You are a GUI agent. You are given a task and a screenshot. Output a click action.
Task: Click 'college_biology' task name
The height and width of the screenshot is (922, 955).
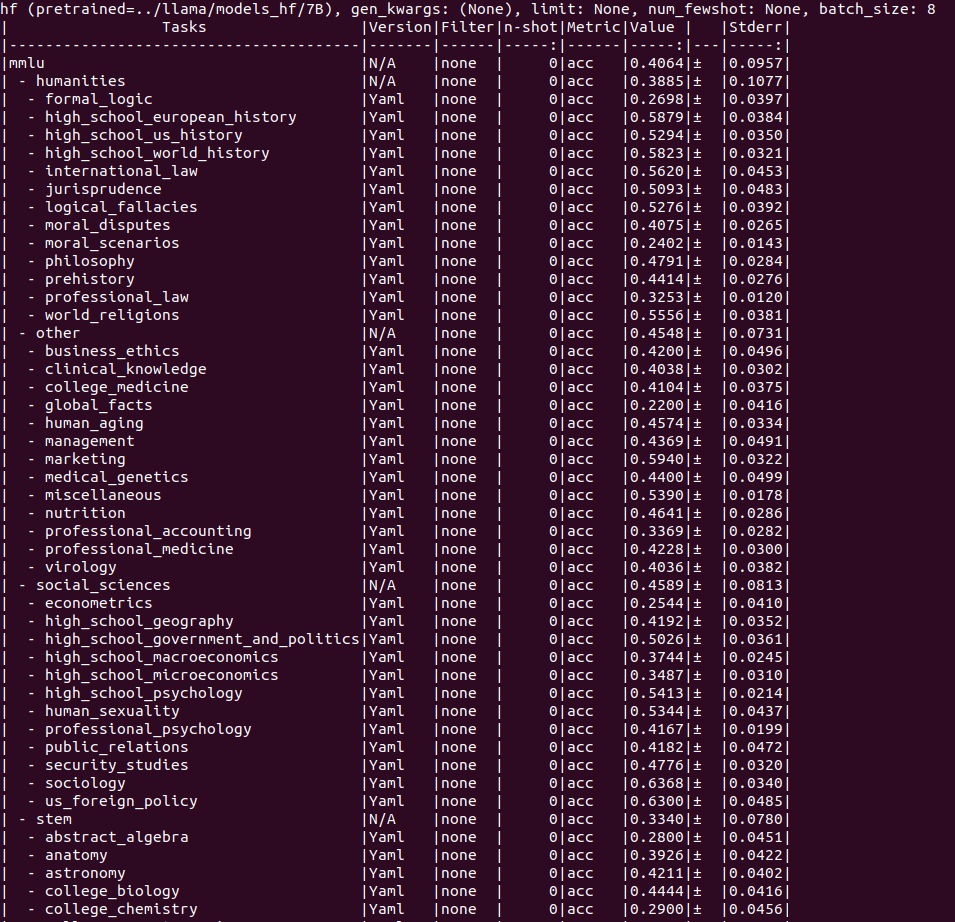112,891
